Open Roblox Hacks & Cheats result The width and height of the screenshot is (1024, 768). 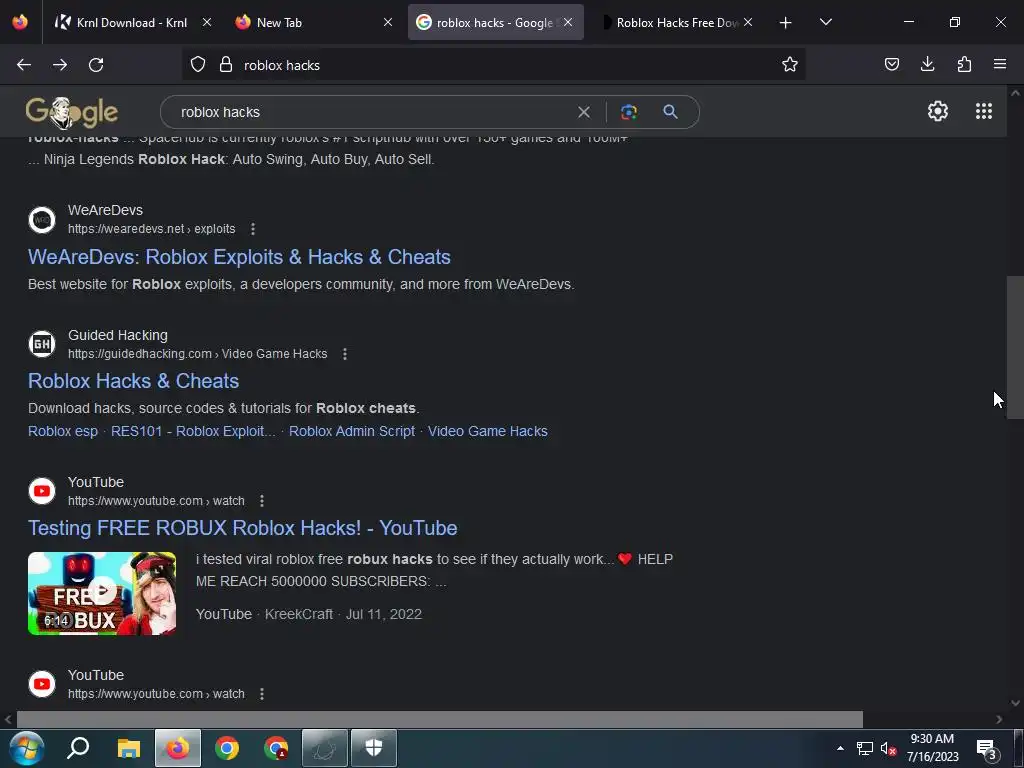tap(133, 381)
